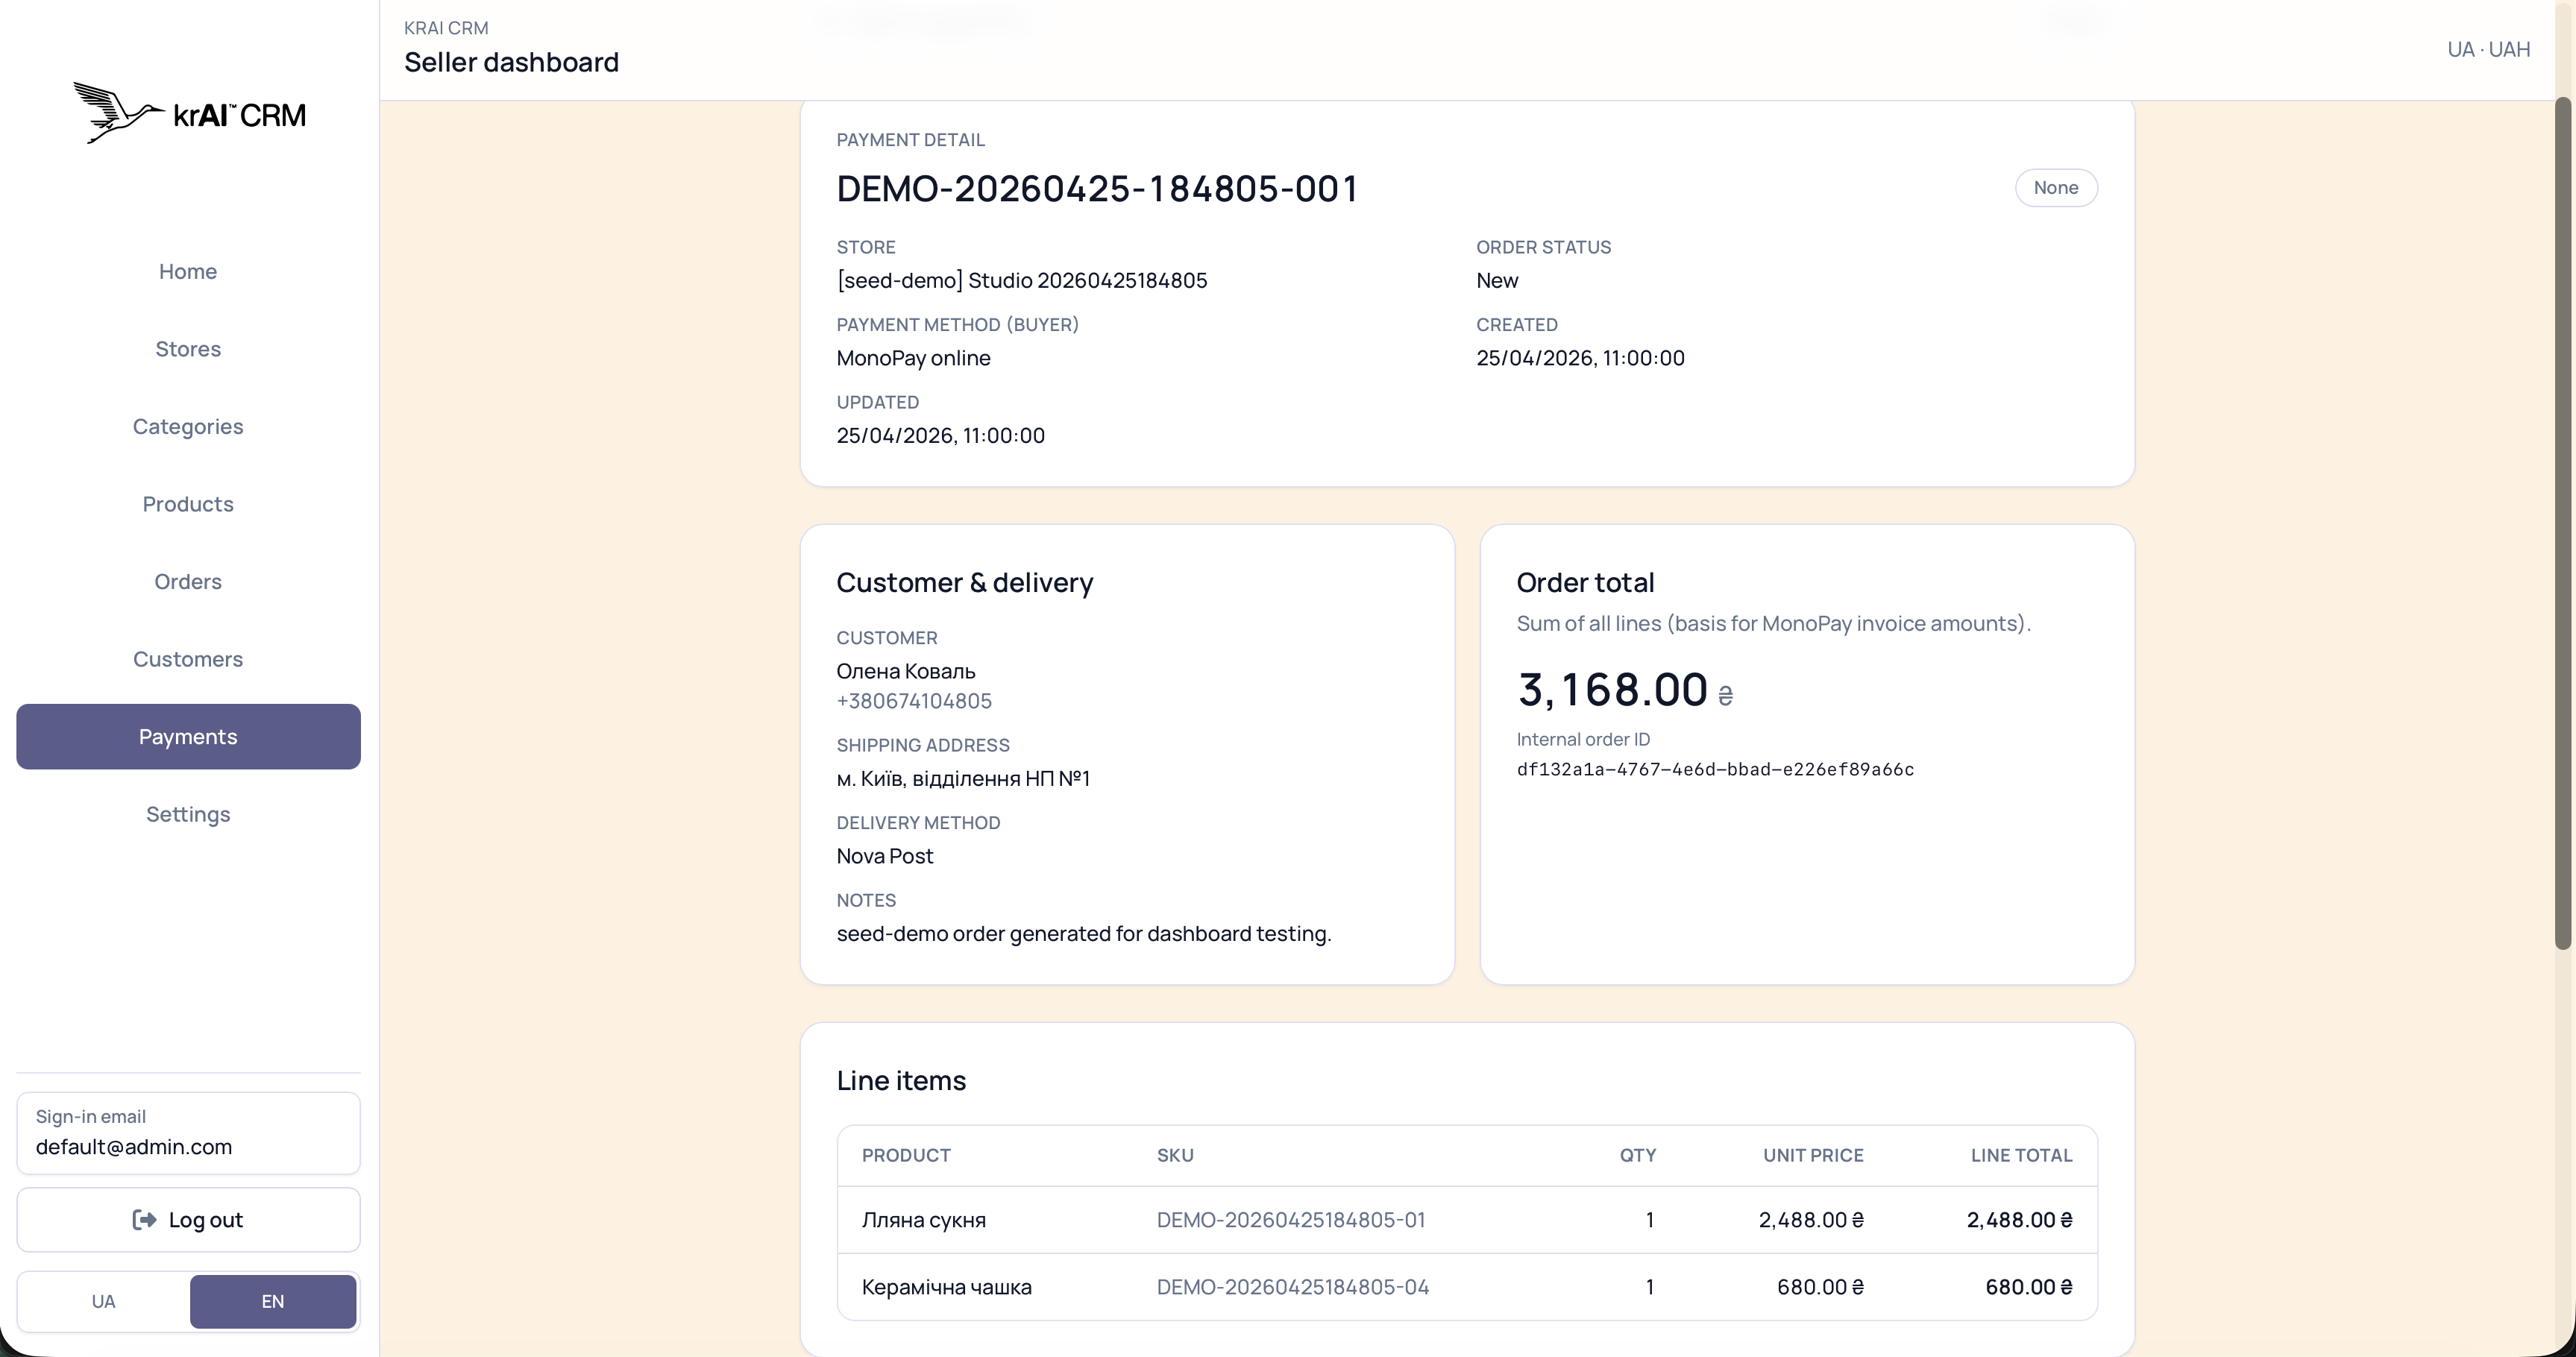Click the UA · UAH locale indicator
Viewport: 2576px width, 1357px height.
pos(2488,49)
